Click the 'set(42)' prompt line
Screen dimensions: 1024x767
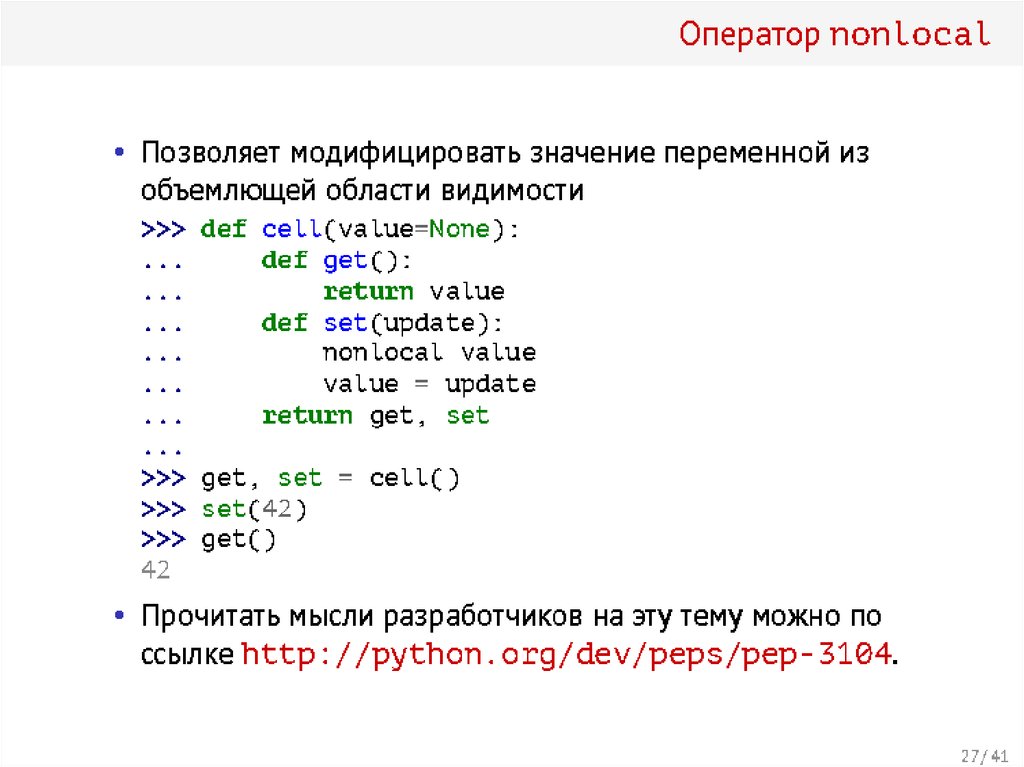[x=224, y=509]
